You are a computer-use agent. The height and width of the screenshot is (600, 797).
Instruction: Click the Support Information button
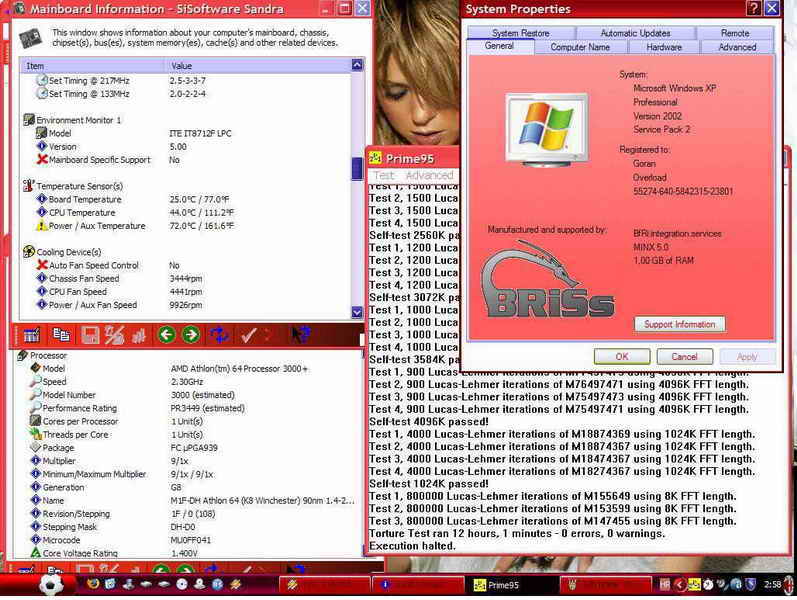tap(679, 324)
